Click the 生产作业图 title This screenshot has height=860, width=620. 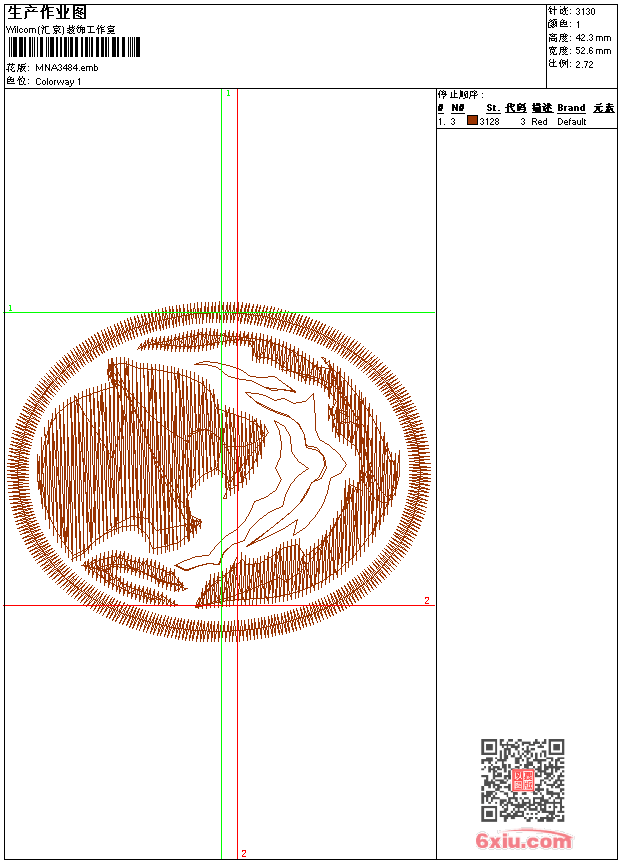tap(47, 12)
